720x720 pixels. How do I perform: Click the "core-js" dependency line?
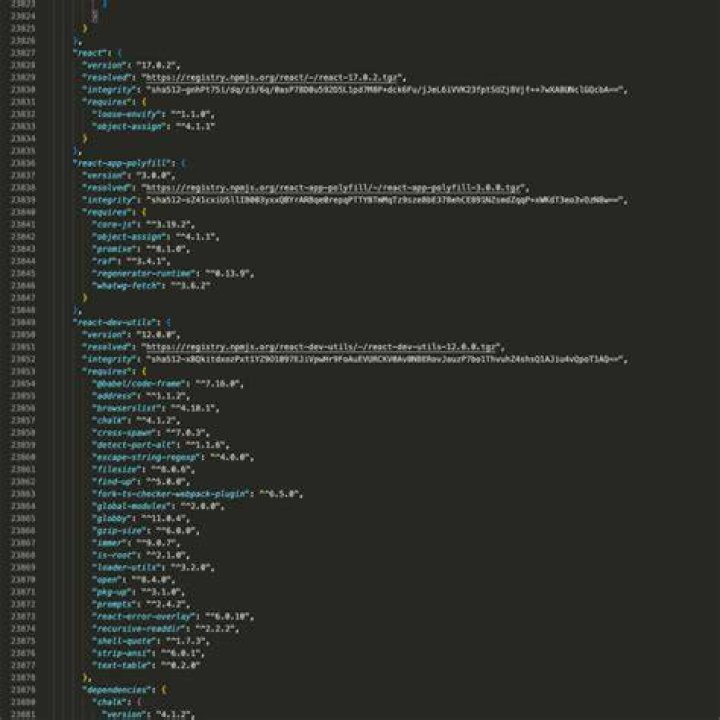[143, 225]
